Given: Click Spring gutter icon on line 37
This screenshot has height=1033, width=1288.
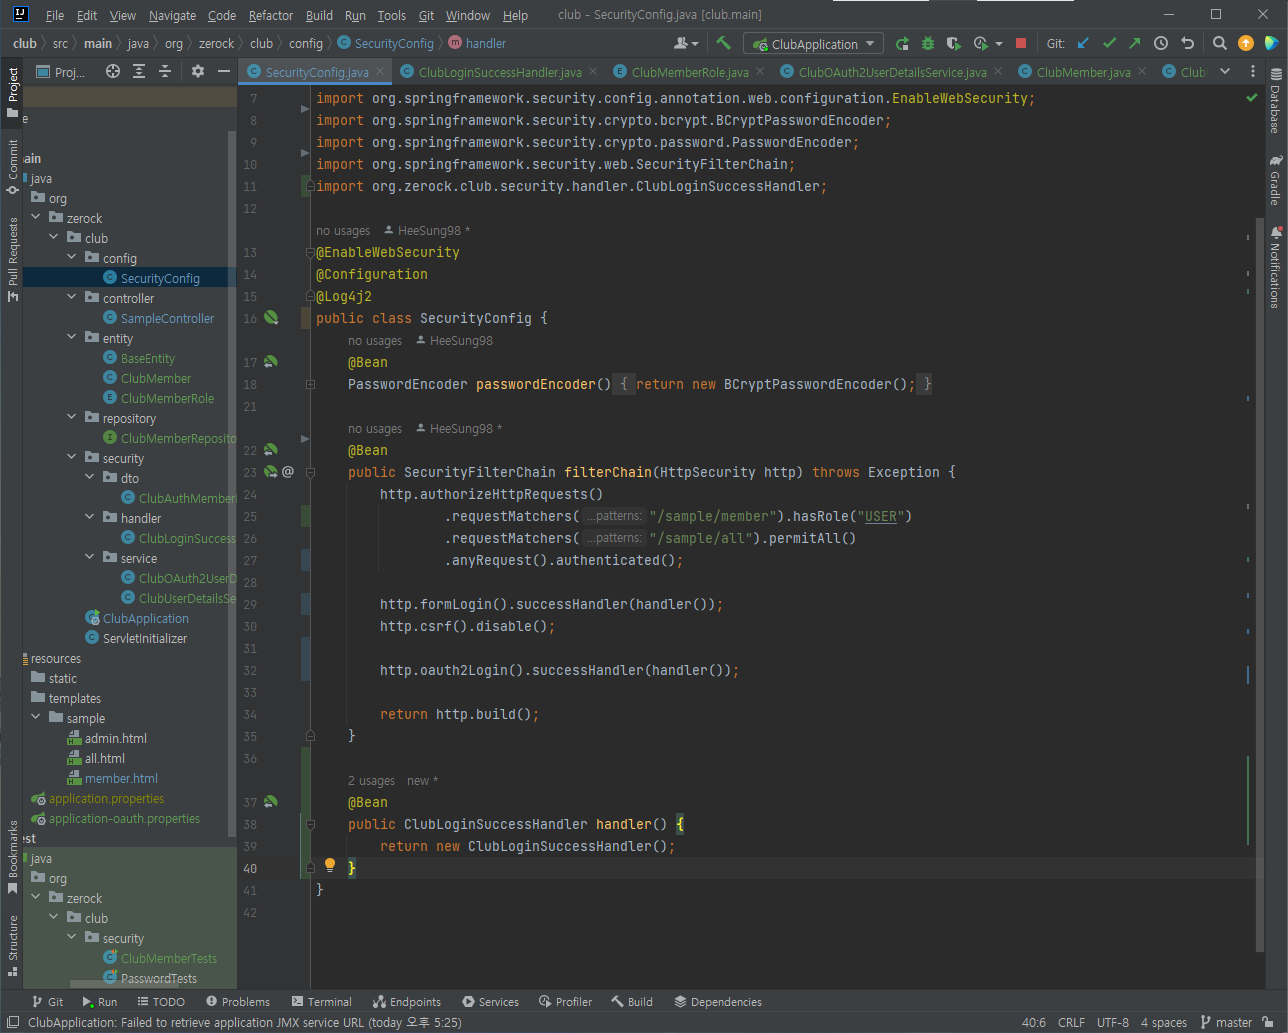Looking at the screenshot, I should pos(271,802).
